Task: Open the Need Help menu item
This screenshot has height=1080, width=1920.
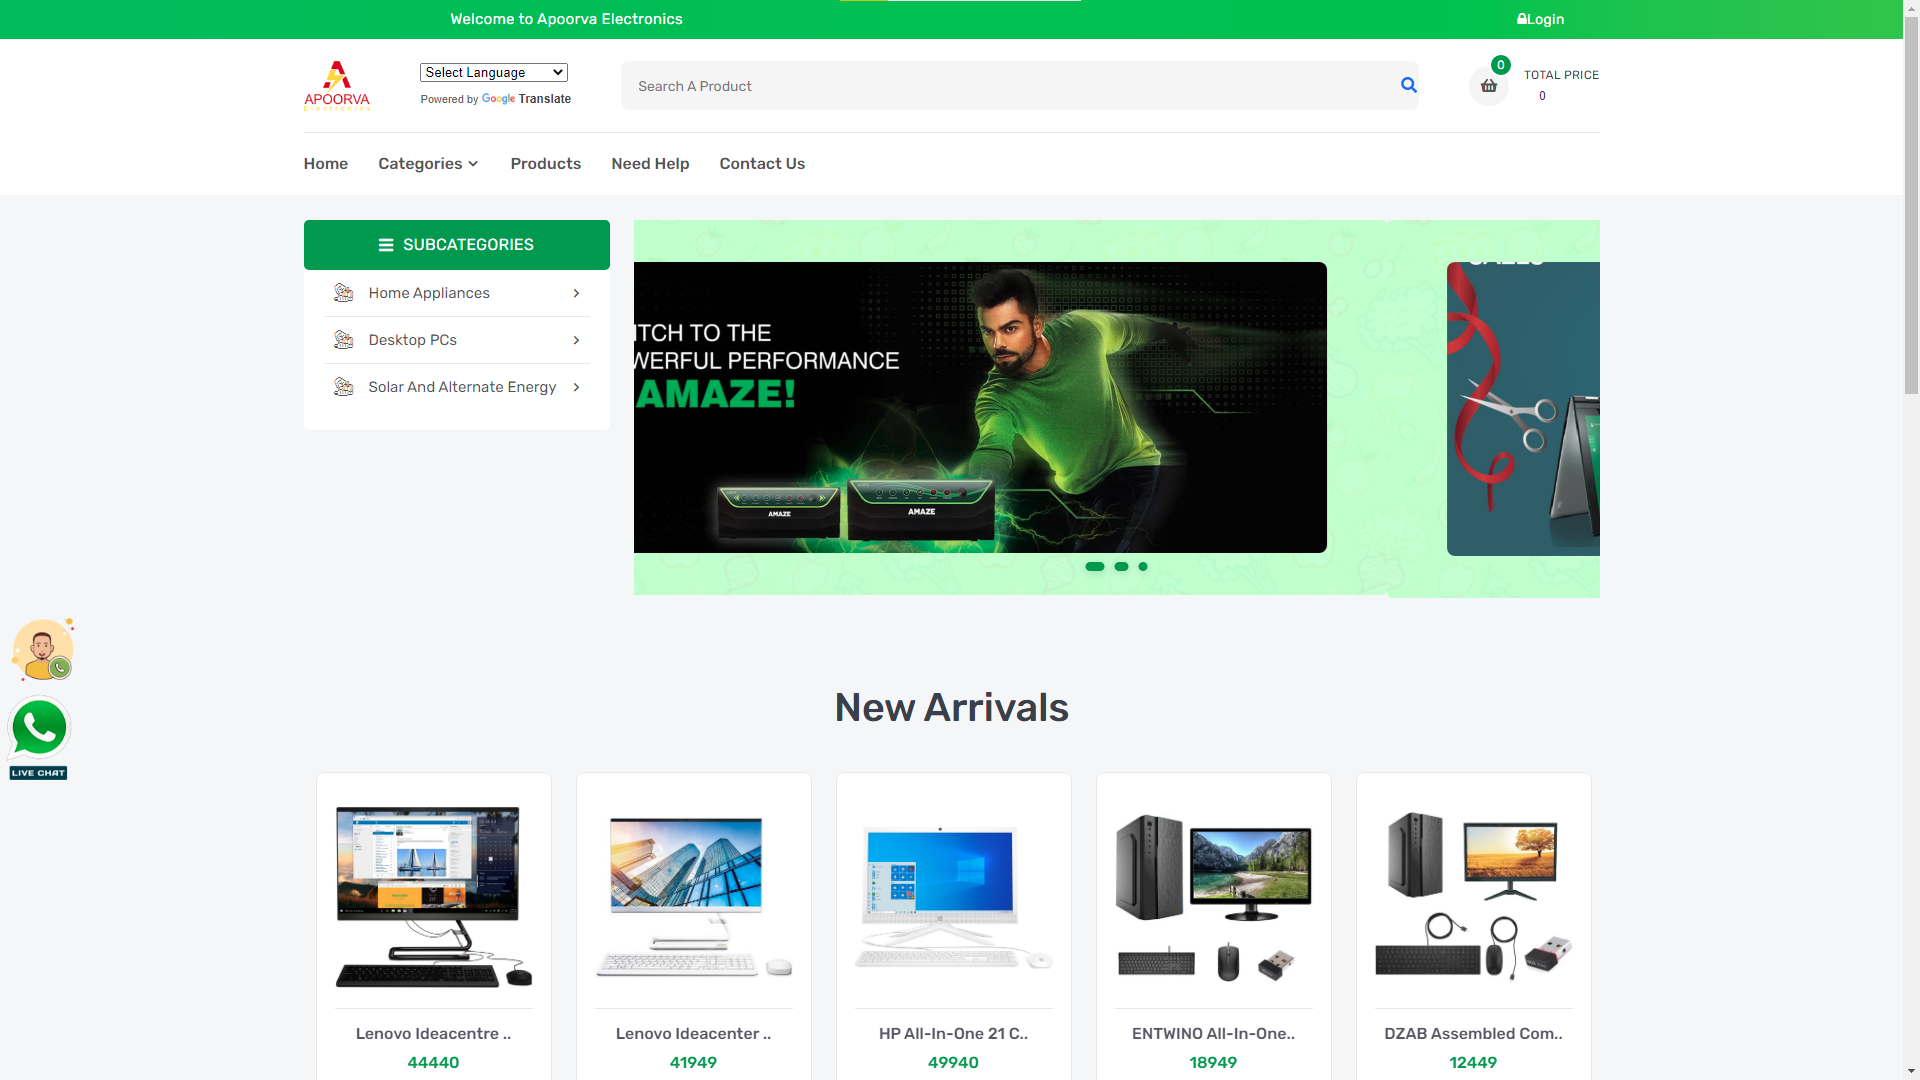Action: point(650,164)
